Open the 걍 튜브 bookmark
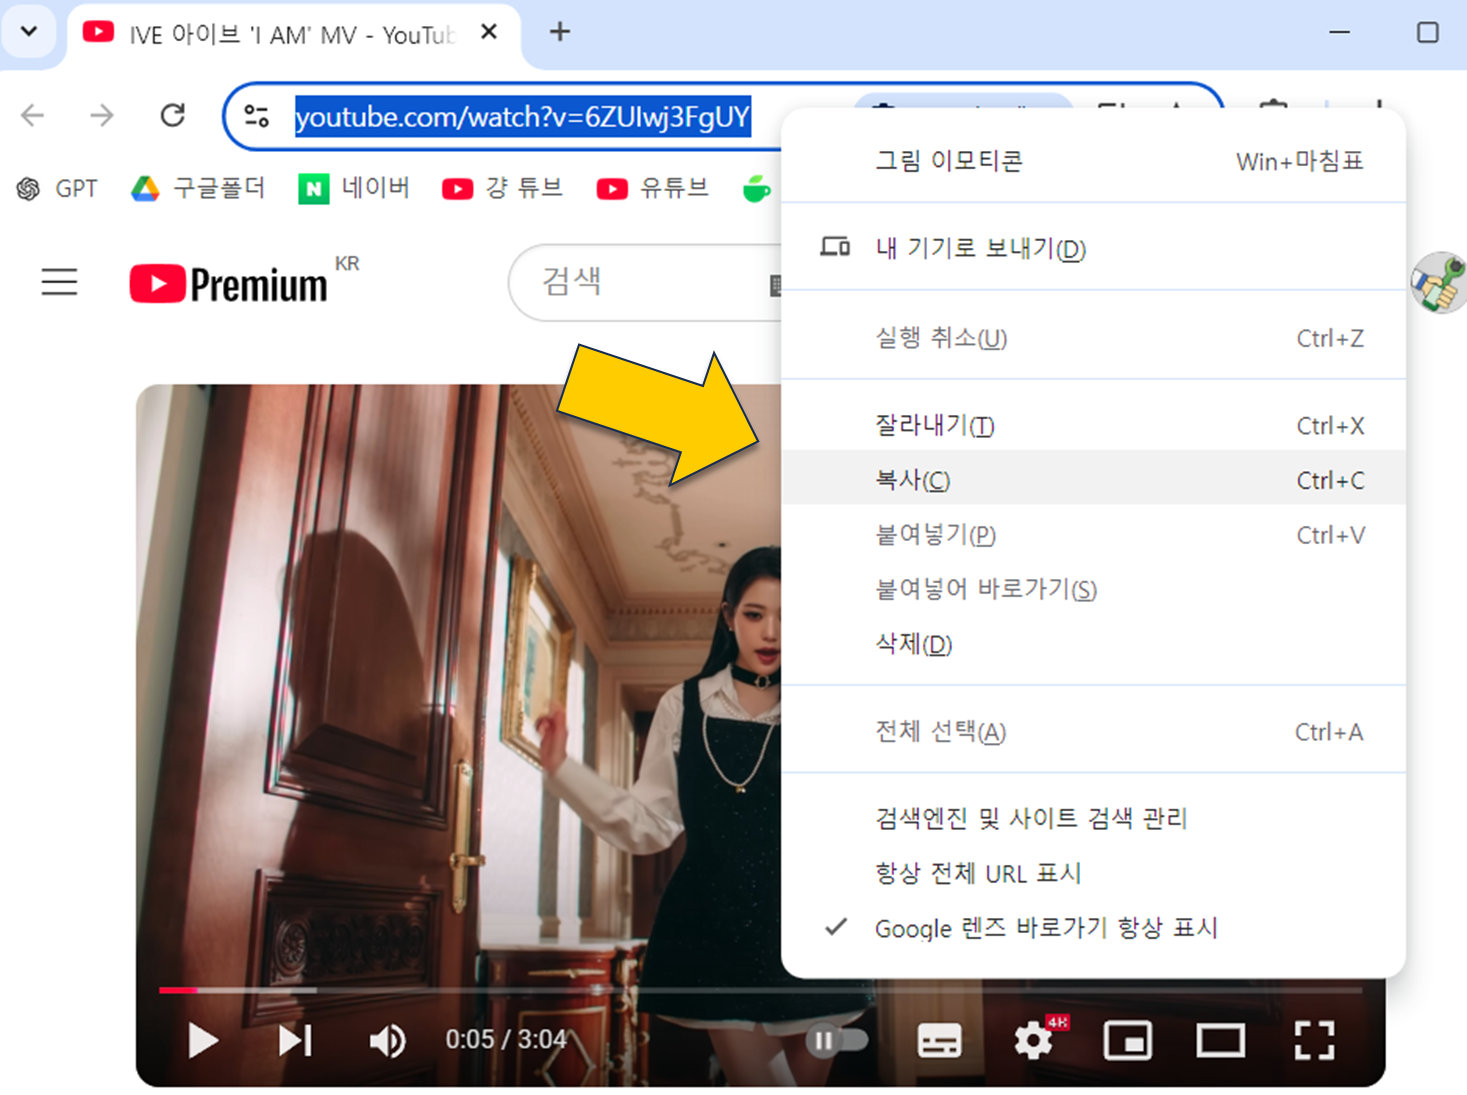Screen dimensions: 1467x1095 (502, 188)
